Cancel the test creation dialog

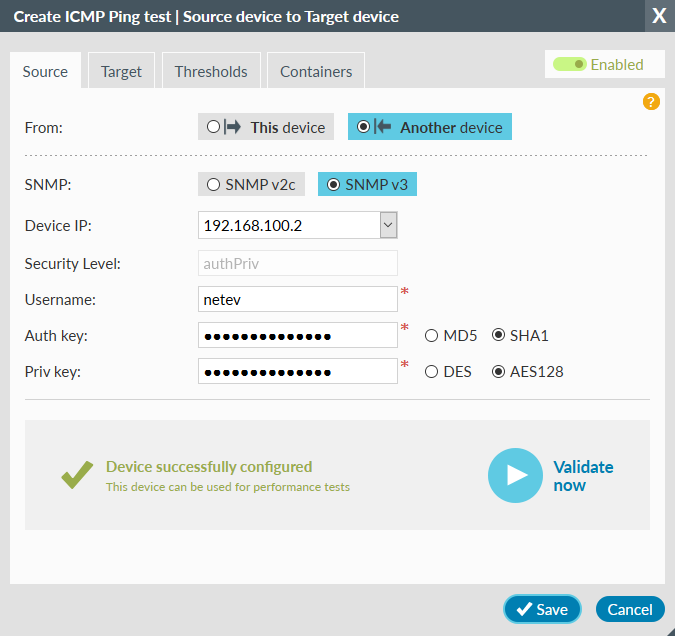630,609
